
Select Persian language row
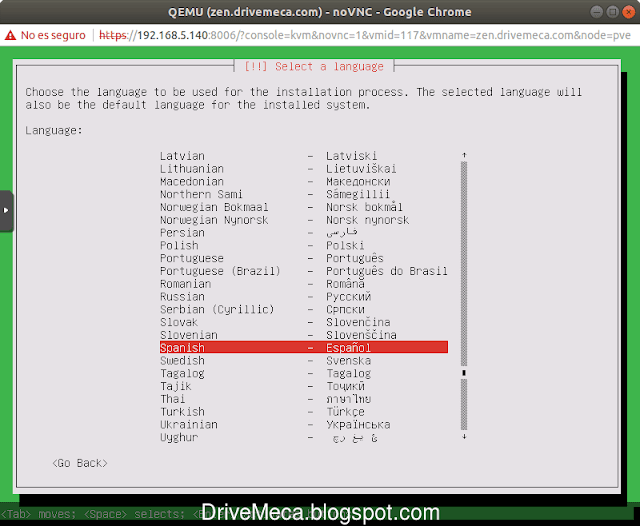point(304,233)
